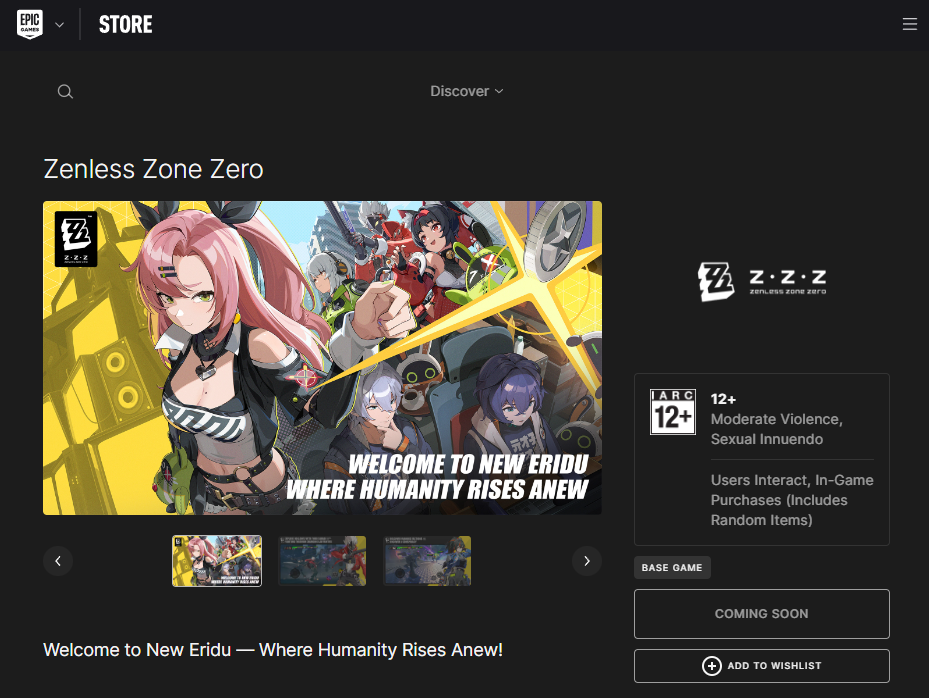Select the first carousel thumbnail

(216, 561)
